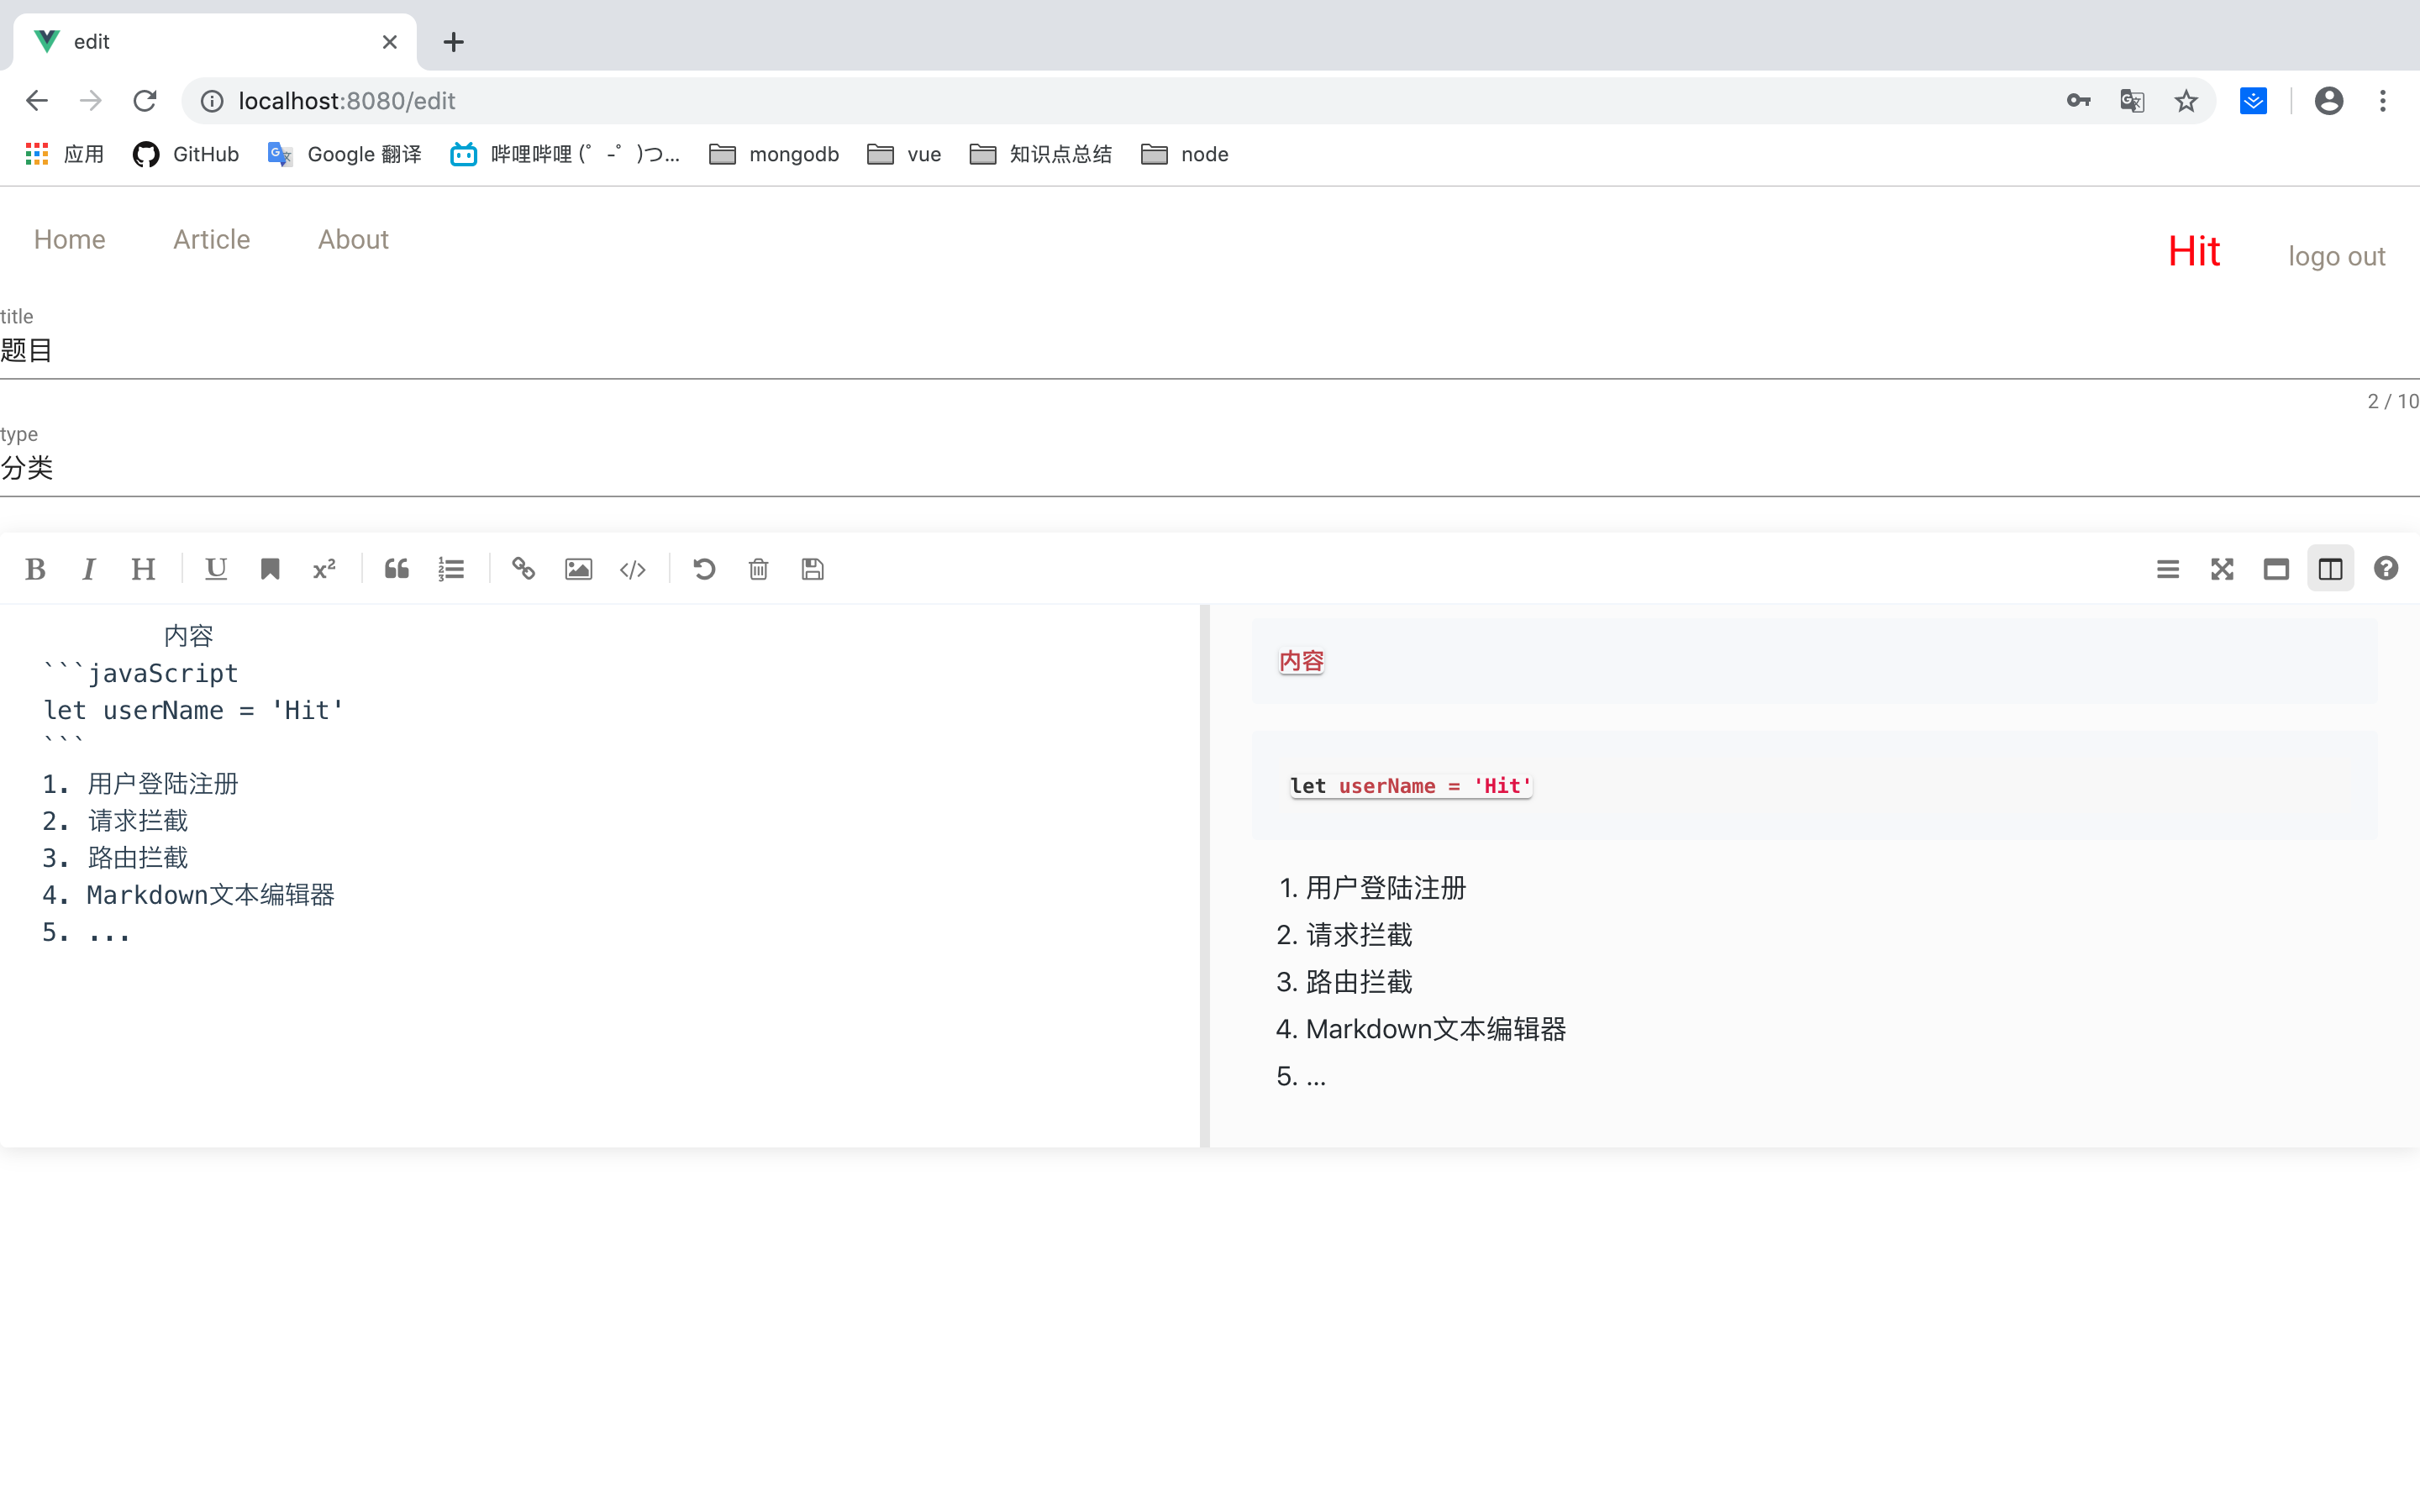Go to the Home page
This screenshot has width=2420, height=1512.
pyautogui.click(x=70, y=240)
